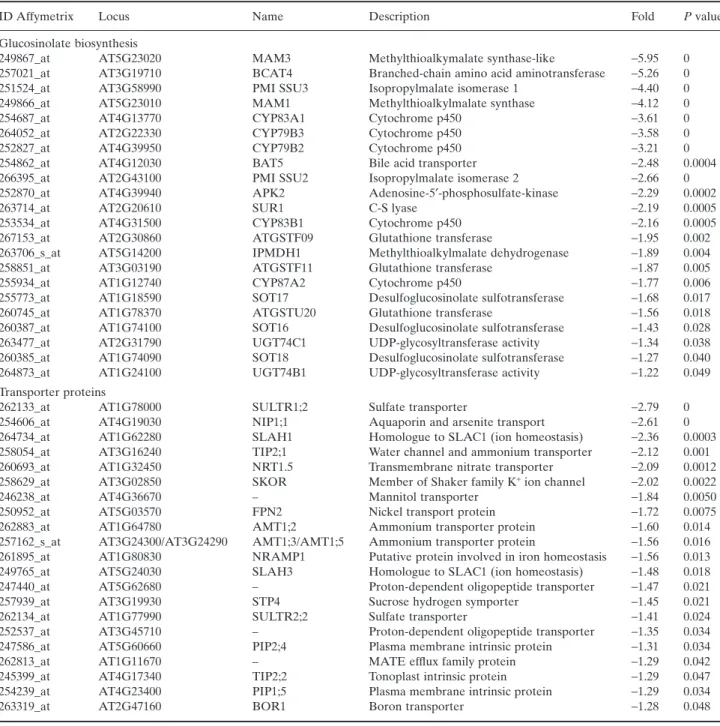720x726 pixels.
Task: Click gene name NRT1.5
Action: coord(273,467)
